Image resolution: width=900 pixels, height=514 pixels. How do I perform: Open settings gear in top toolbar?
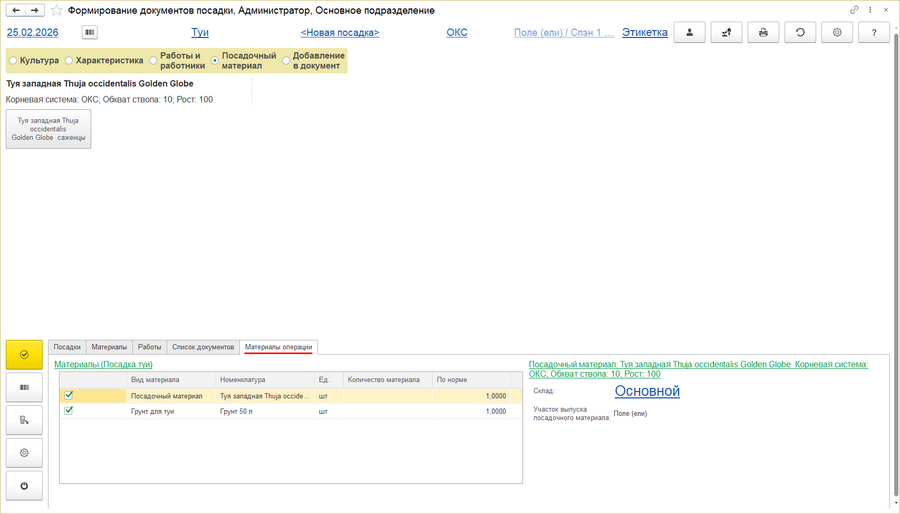point(837,33)
